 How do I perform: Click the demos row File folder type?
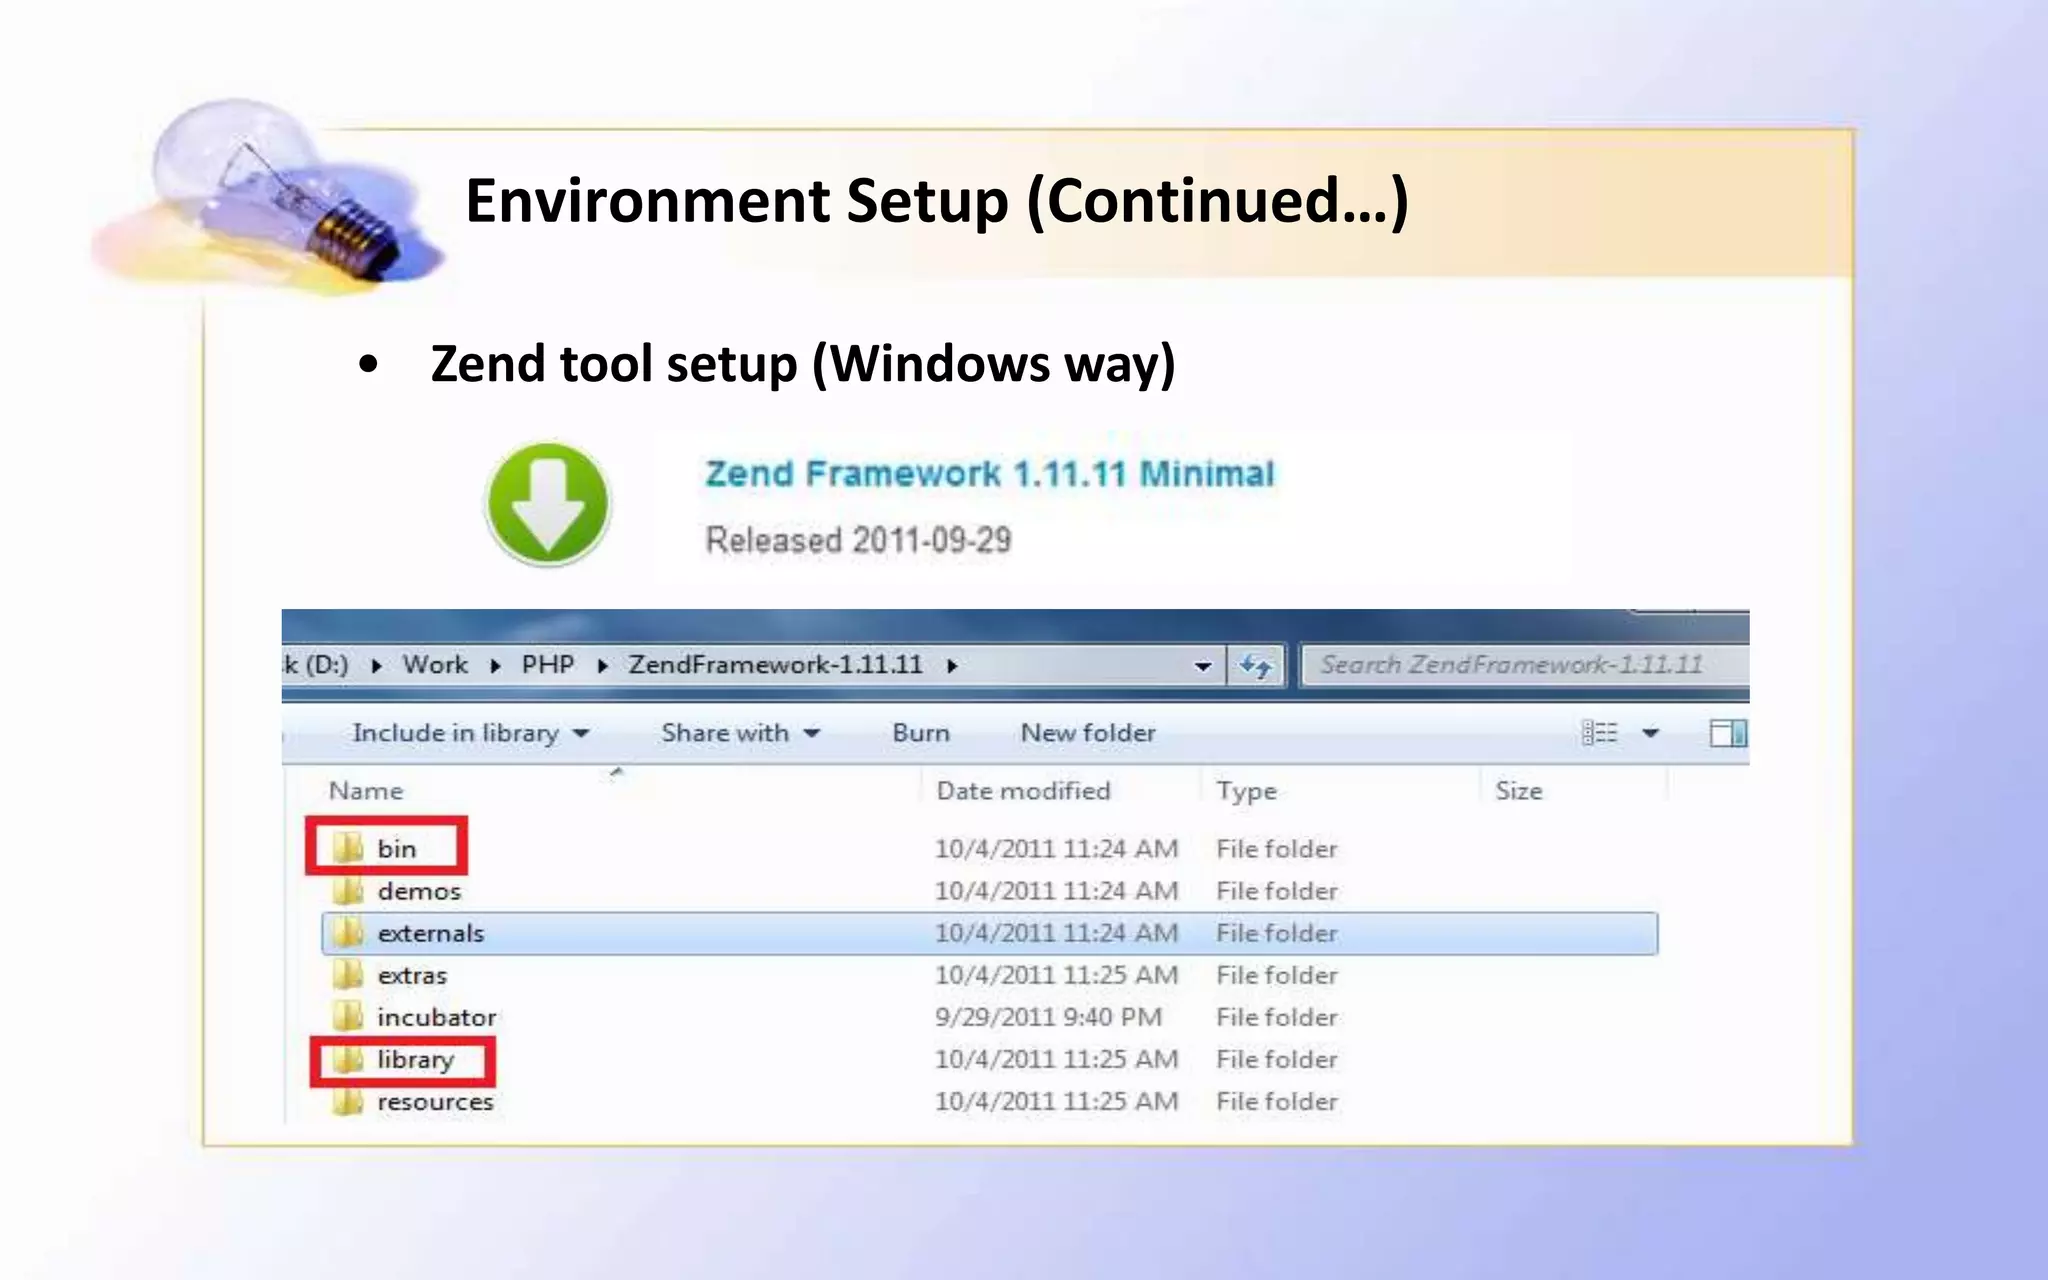pyautogui.click(x=1277, y=891)
